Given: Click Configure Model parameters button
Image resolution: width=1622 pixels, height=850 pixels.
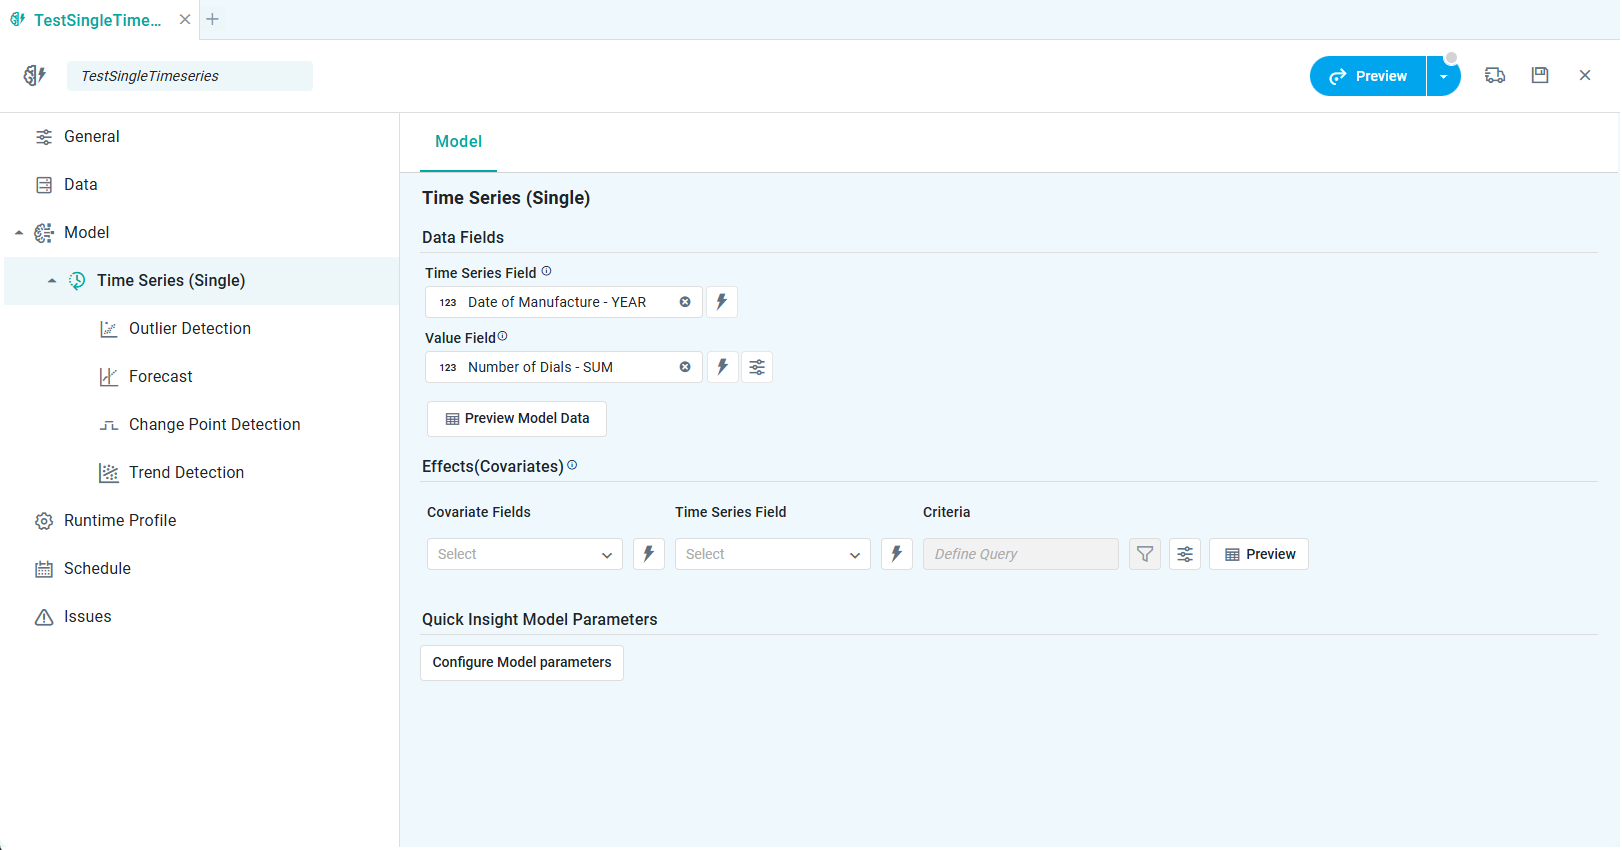Looking at the screenshot, I should pos(521,662).
